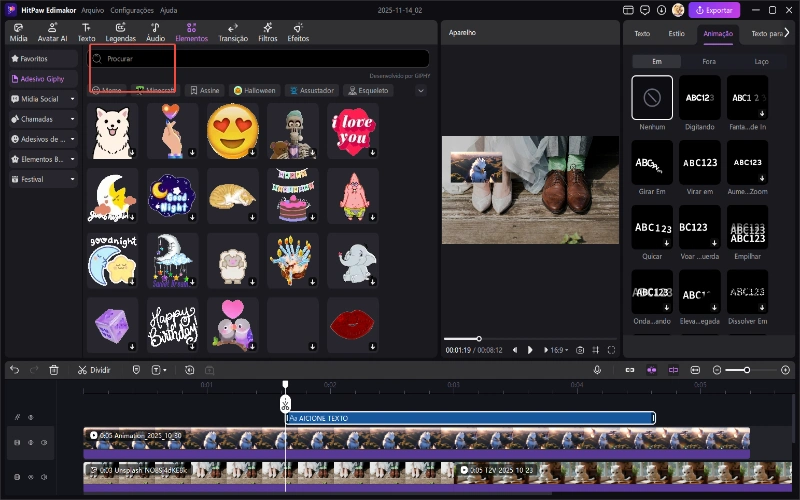Image resolution: width=800 pixels, height=500 pixels.
Task: Switch to the Estilo tab
Action: (676, 33)
